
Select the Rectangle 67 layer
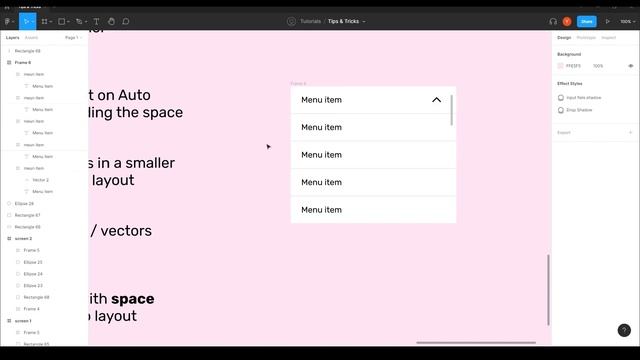(x=27, y=215)
